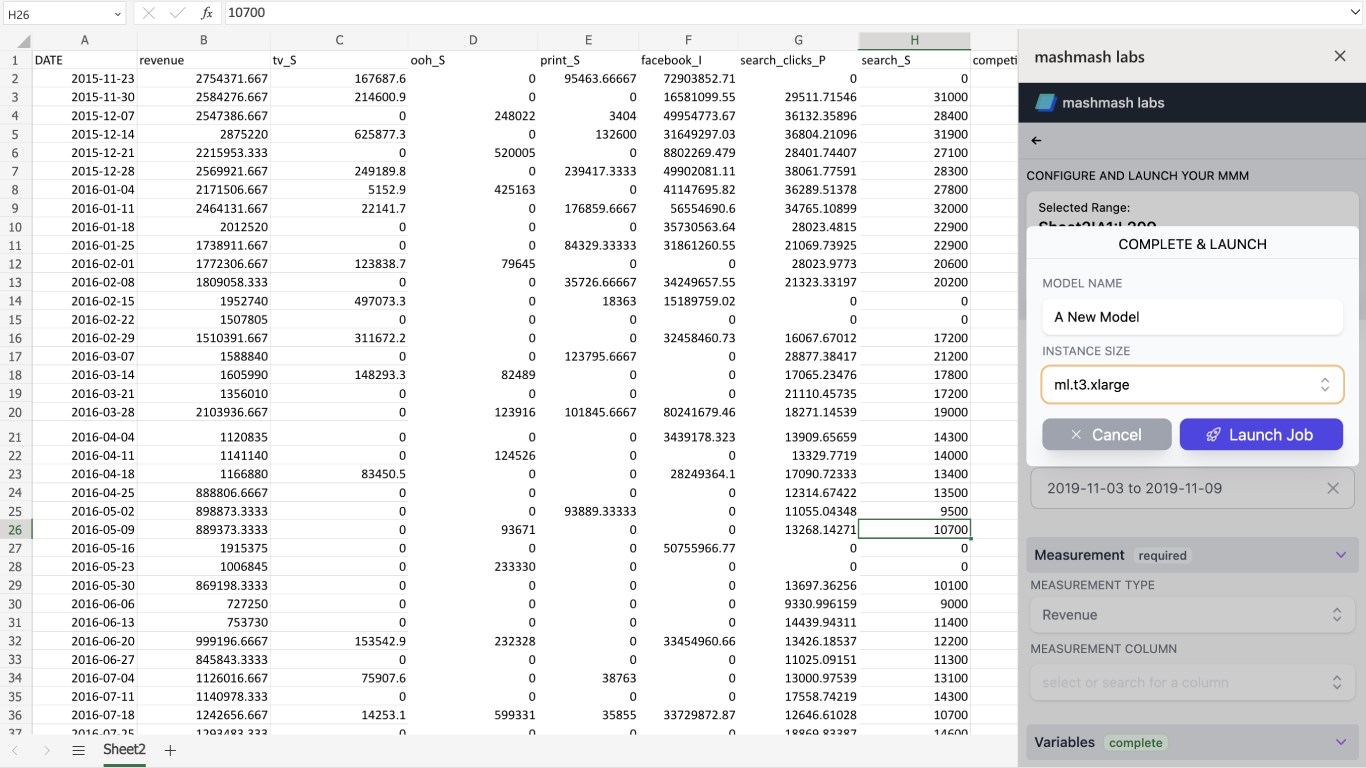Select column H header
This screenshot has height=768, width=1366.
(x=914, y=40)
